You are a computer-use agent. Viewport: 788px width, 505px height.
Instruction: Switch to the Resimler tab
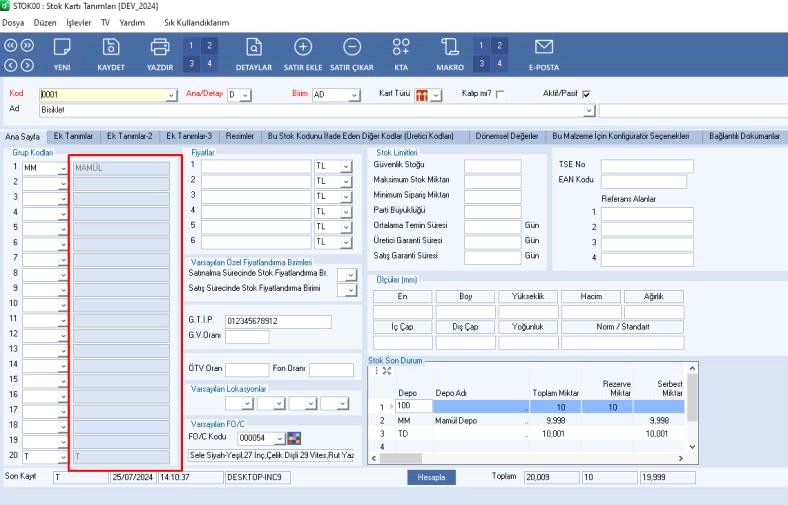click(240, 136)
